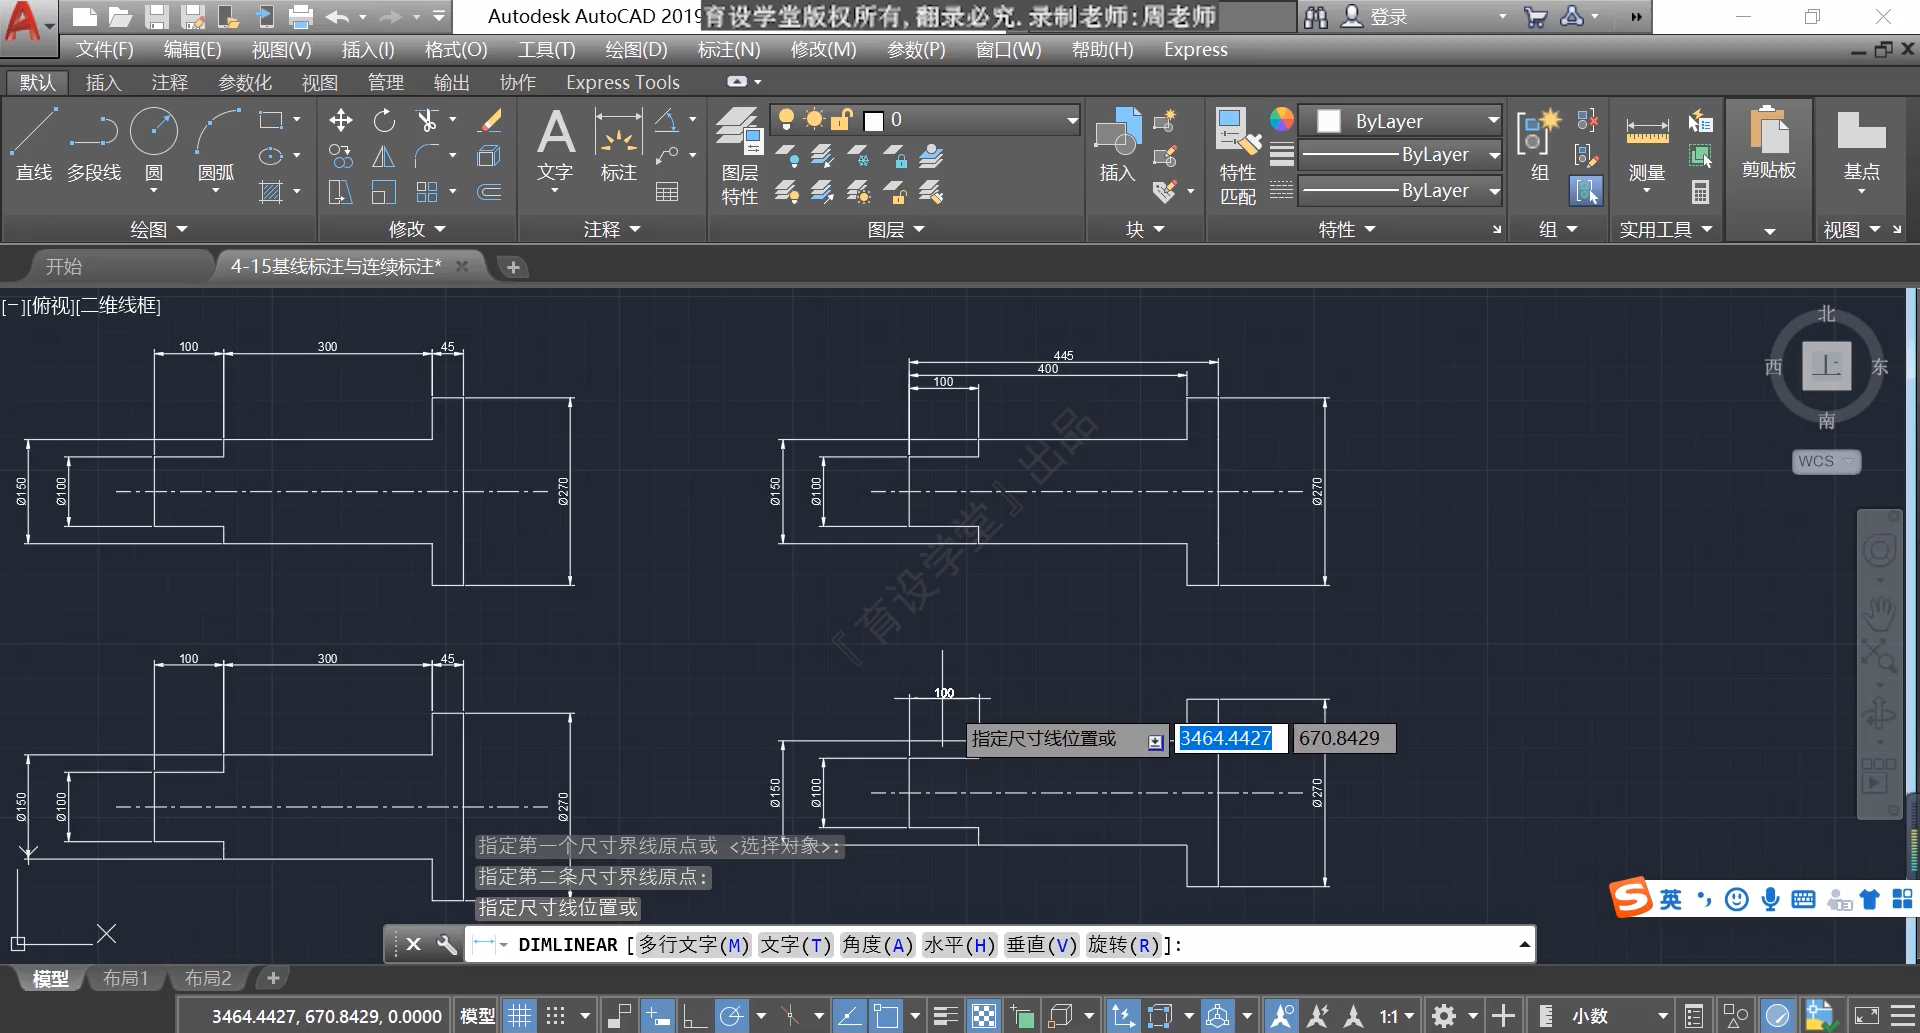Click the ViewCube top face 上
The image size is (1920, 1033).
tap(1827, 365)
